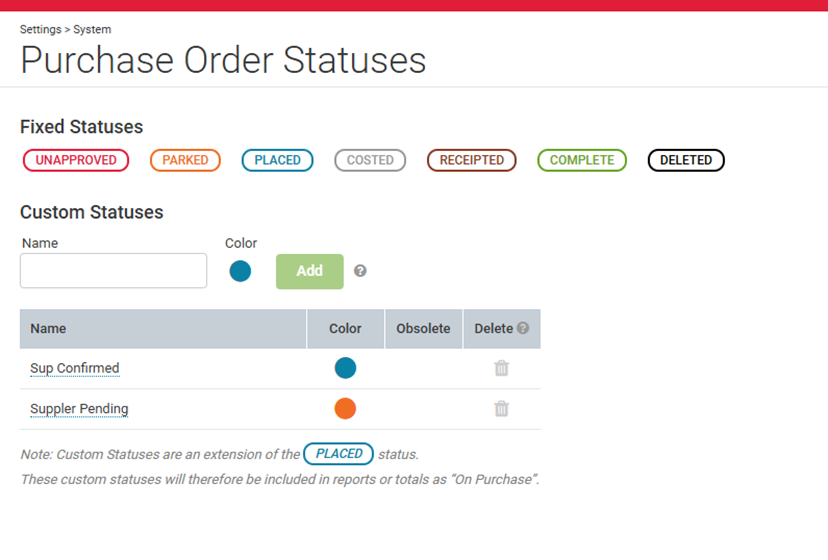Pick a color using the new status swatch
Screen dimensions: 828x560
point(240,271)
